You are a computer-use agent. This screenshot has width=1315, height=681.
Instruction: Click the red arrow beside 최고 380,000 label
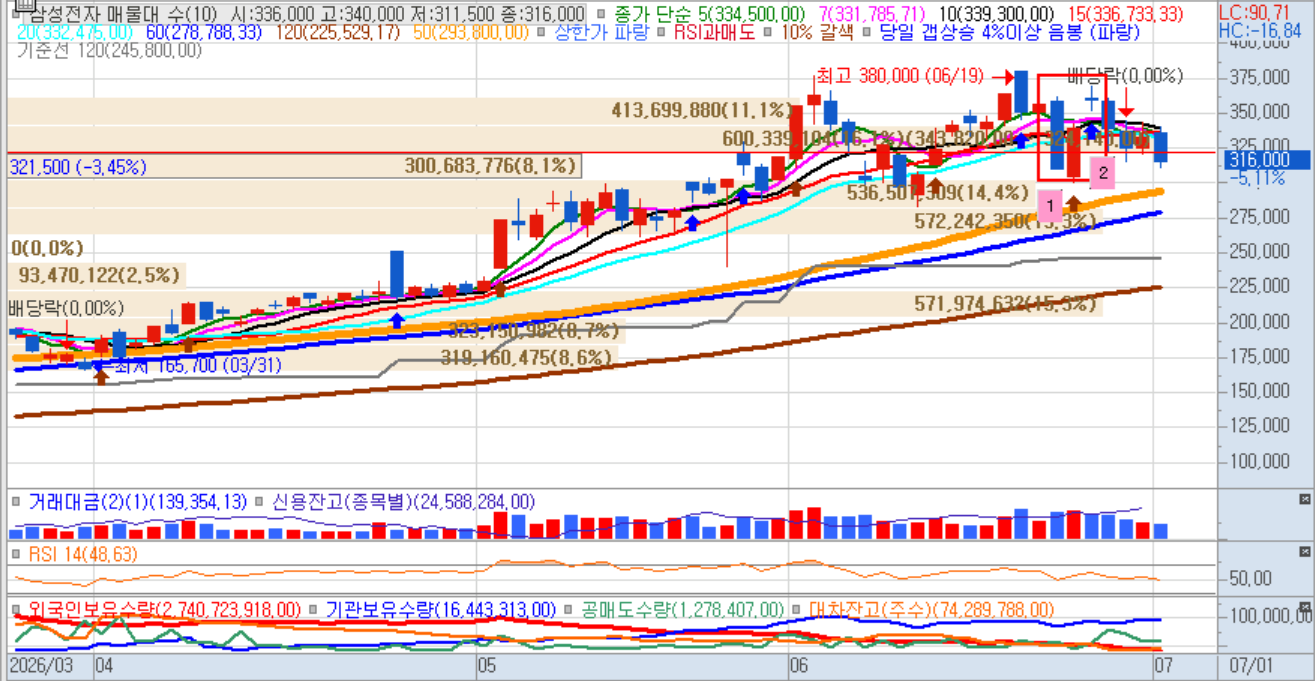point(1002,75)
